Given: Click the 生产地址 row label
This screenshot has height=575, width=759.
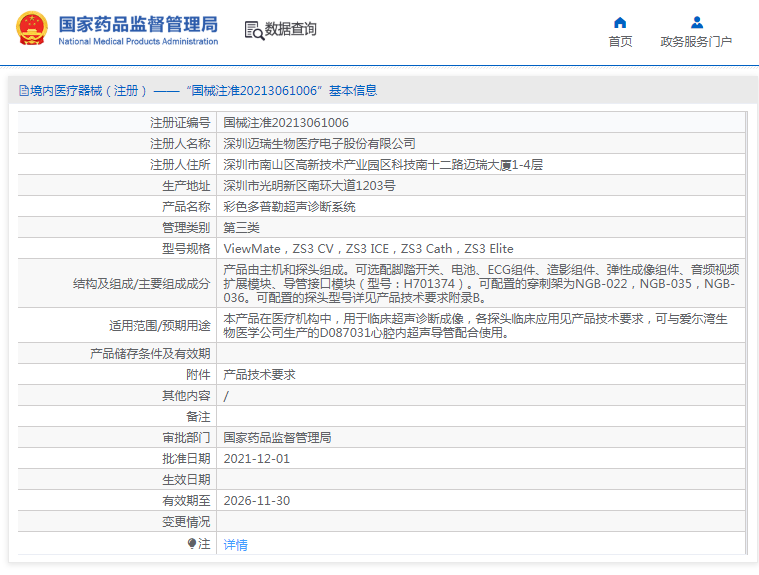Looking at the screenshot, I should tap(186, 186).
